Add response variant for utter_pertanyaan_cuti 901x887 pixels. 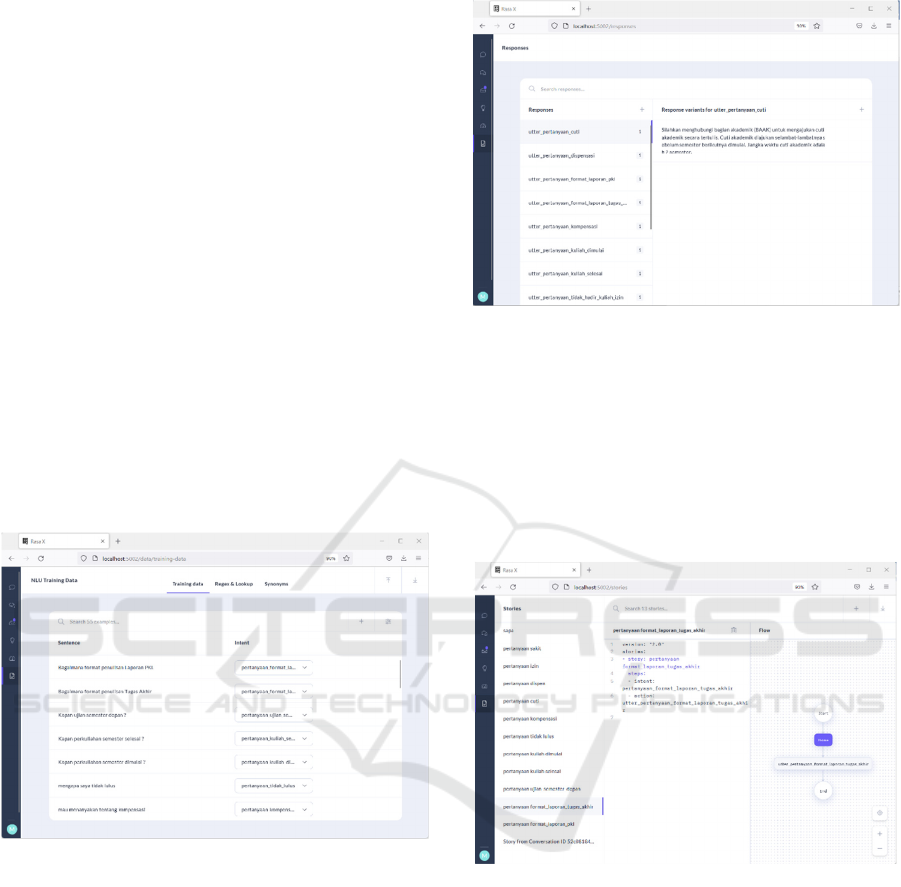point(861,109)
